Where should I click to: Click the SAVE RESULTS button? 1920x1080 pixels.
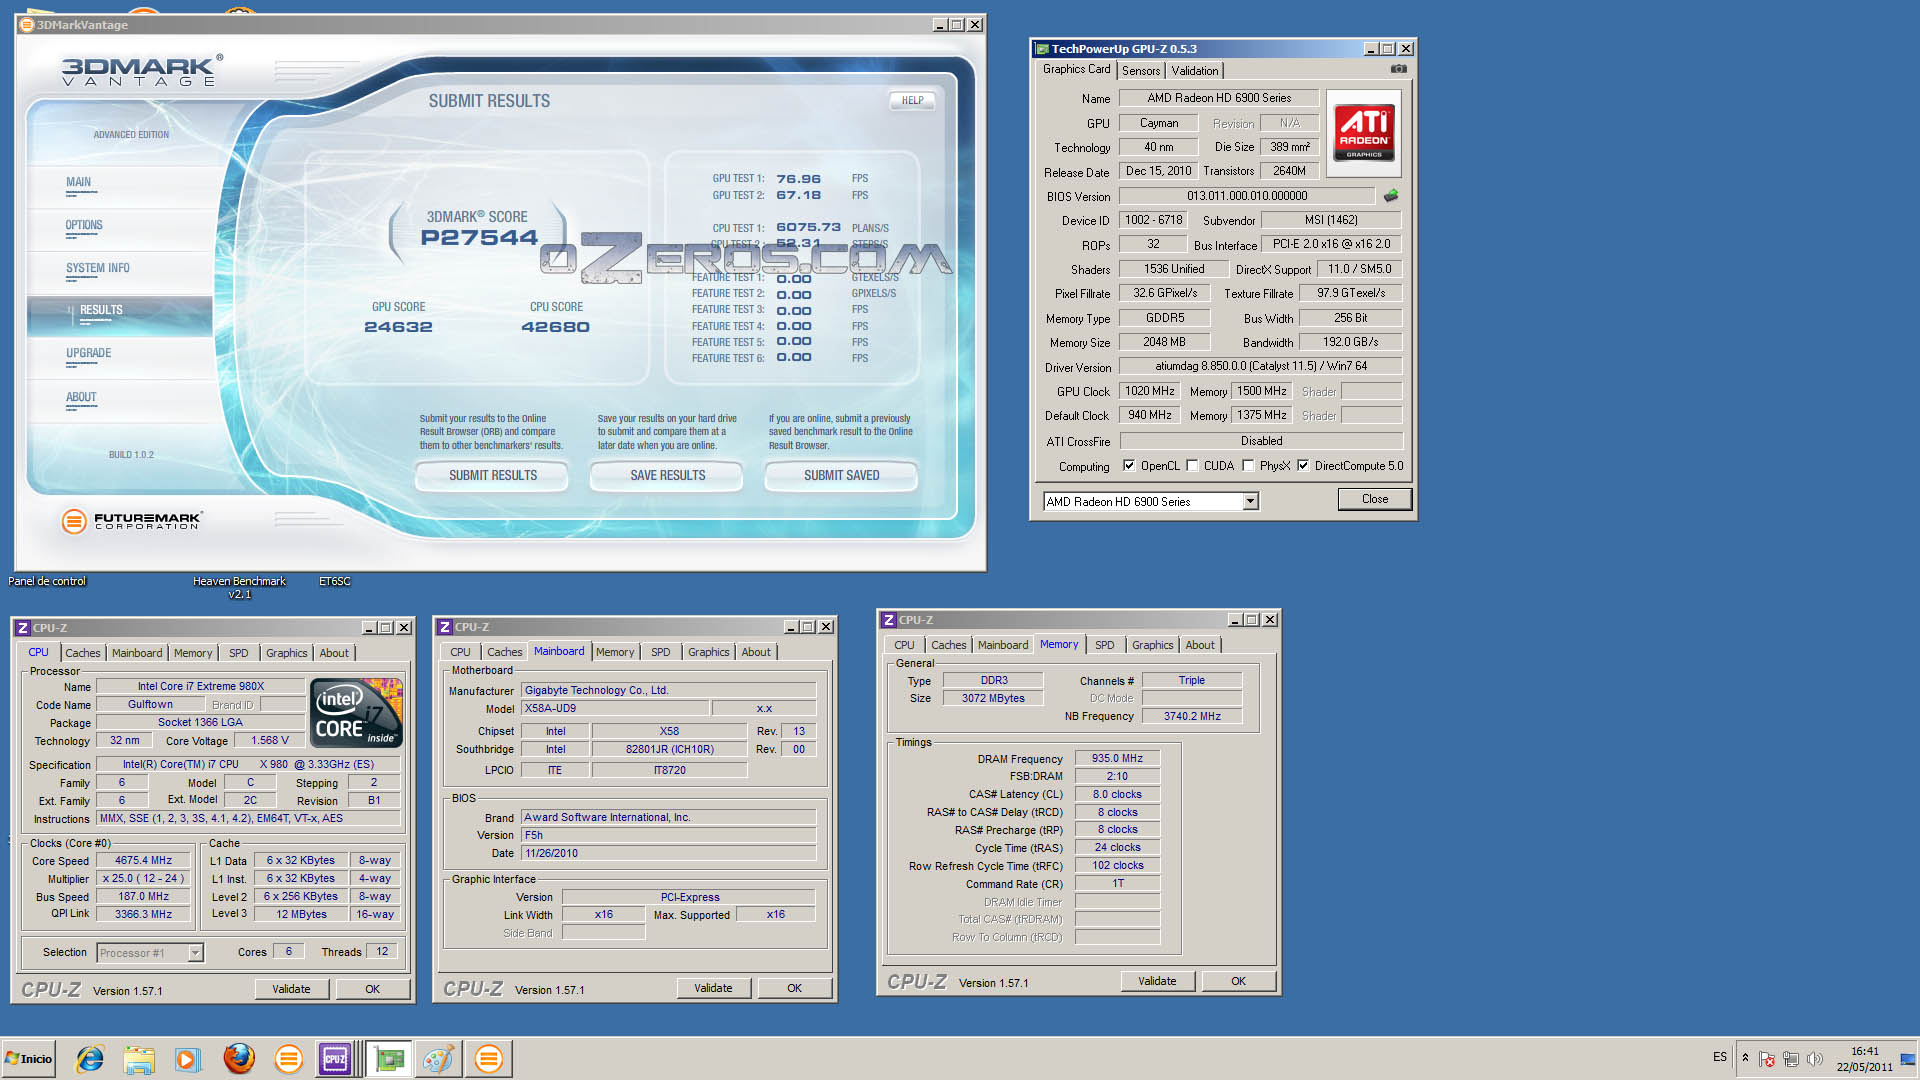(667, 476)
